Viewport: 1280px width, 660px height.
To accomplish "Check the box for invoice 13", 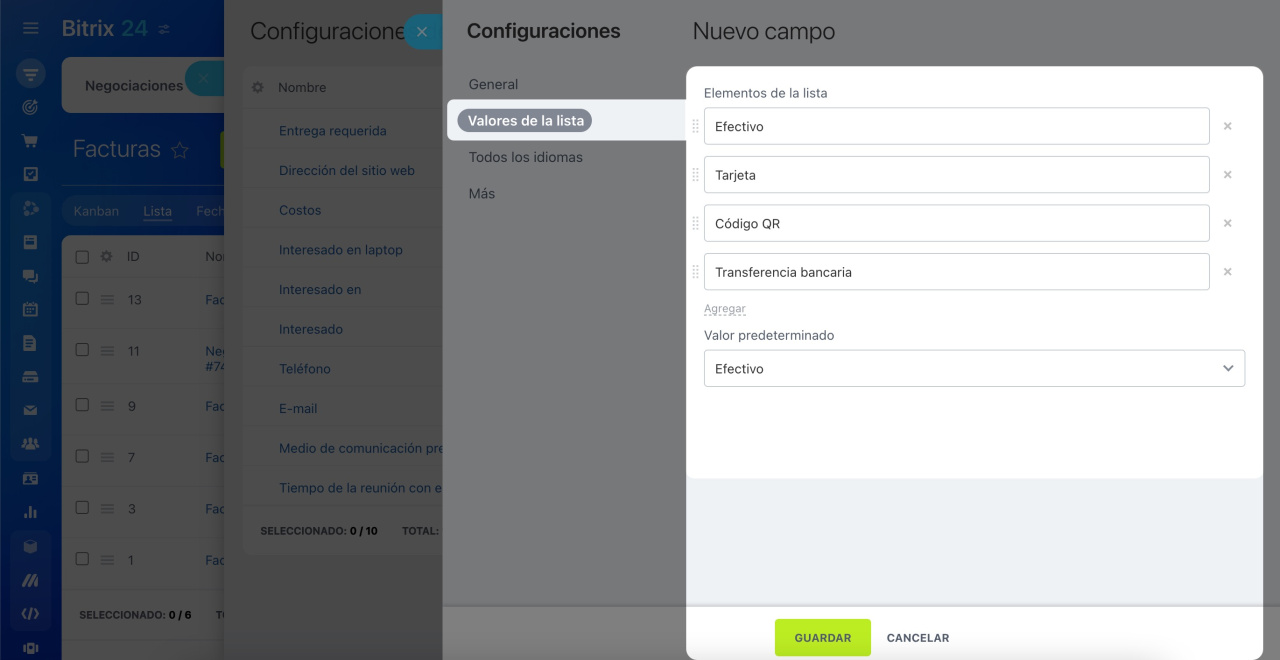I will click(82, 299).
